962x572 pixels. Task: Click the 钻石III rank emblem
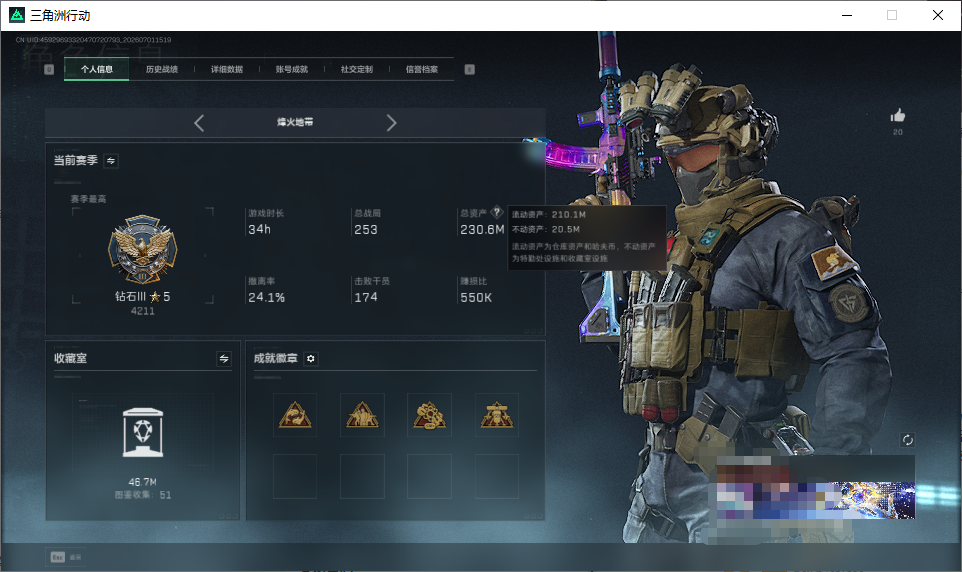(143, 250)
